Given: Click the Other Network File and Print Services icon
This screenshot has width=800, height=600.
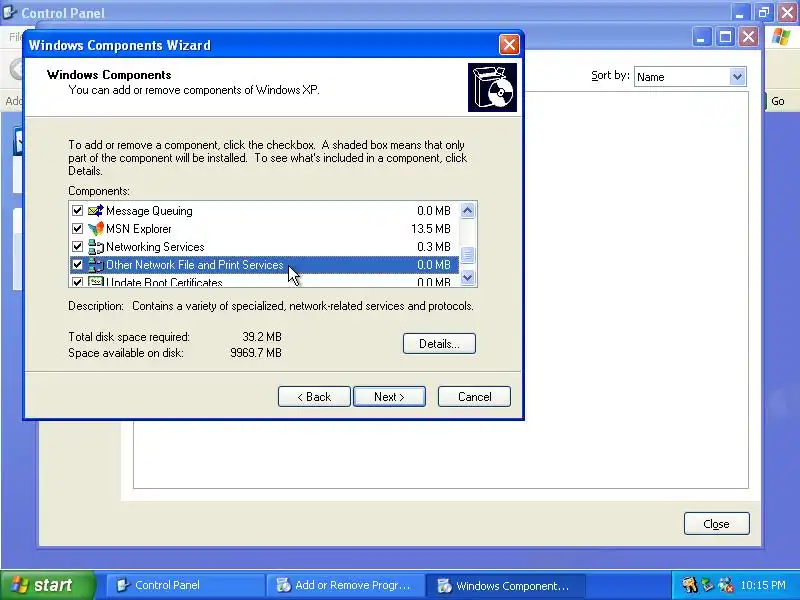Looking at the screenshot, I should pos(95,265).
